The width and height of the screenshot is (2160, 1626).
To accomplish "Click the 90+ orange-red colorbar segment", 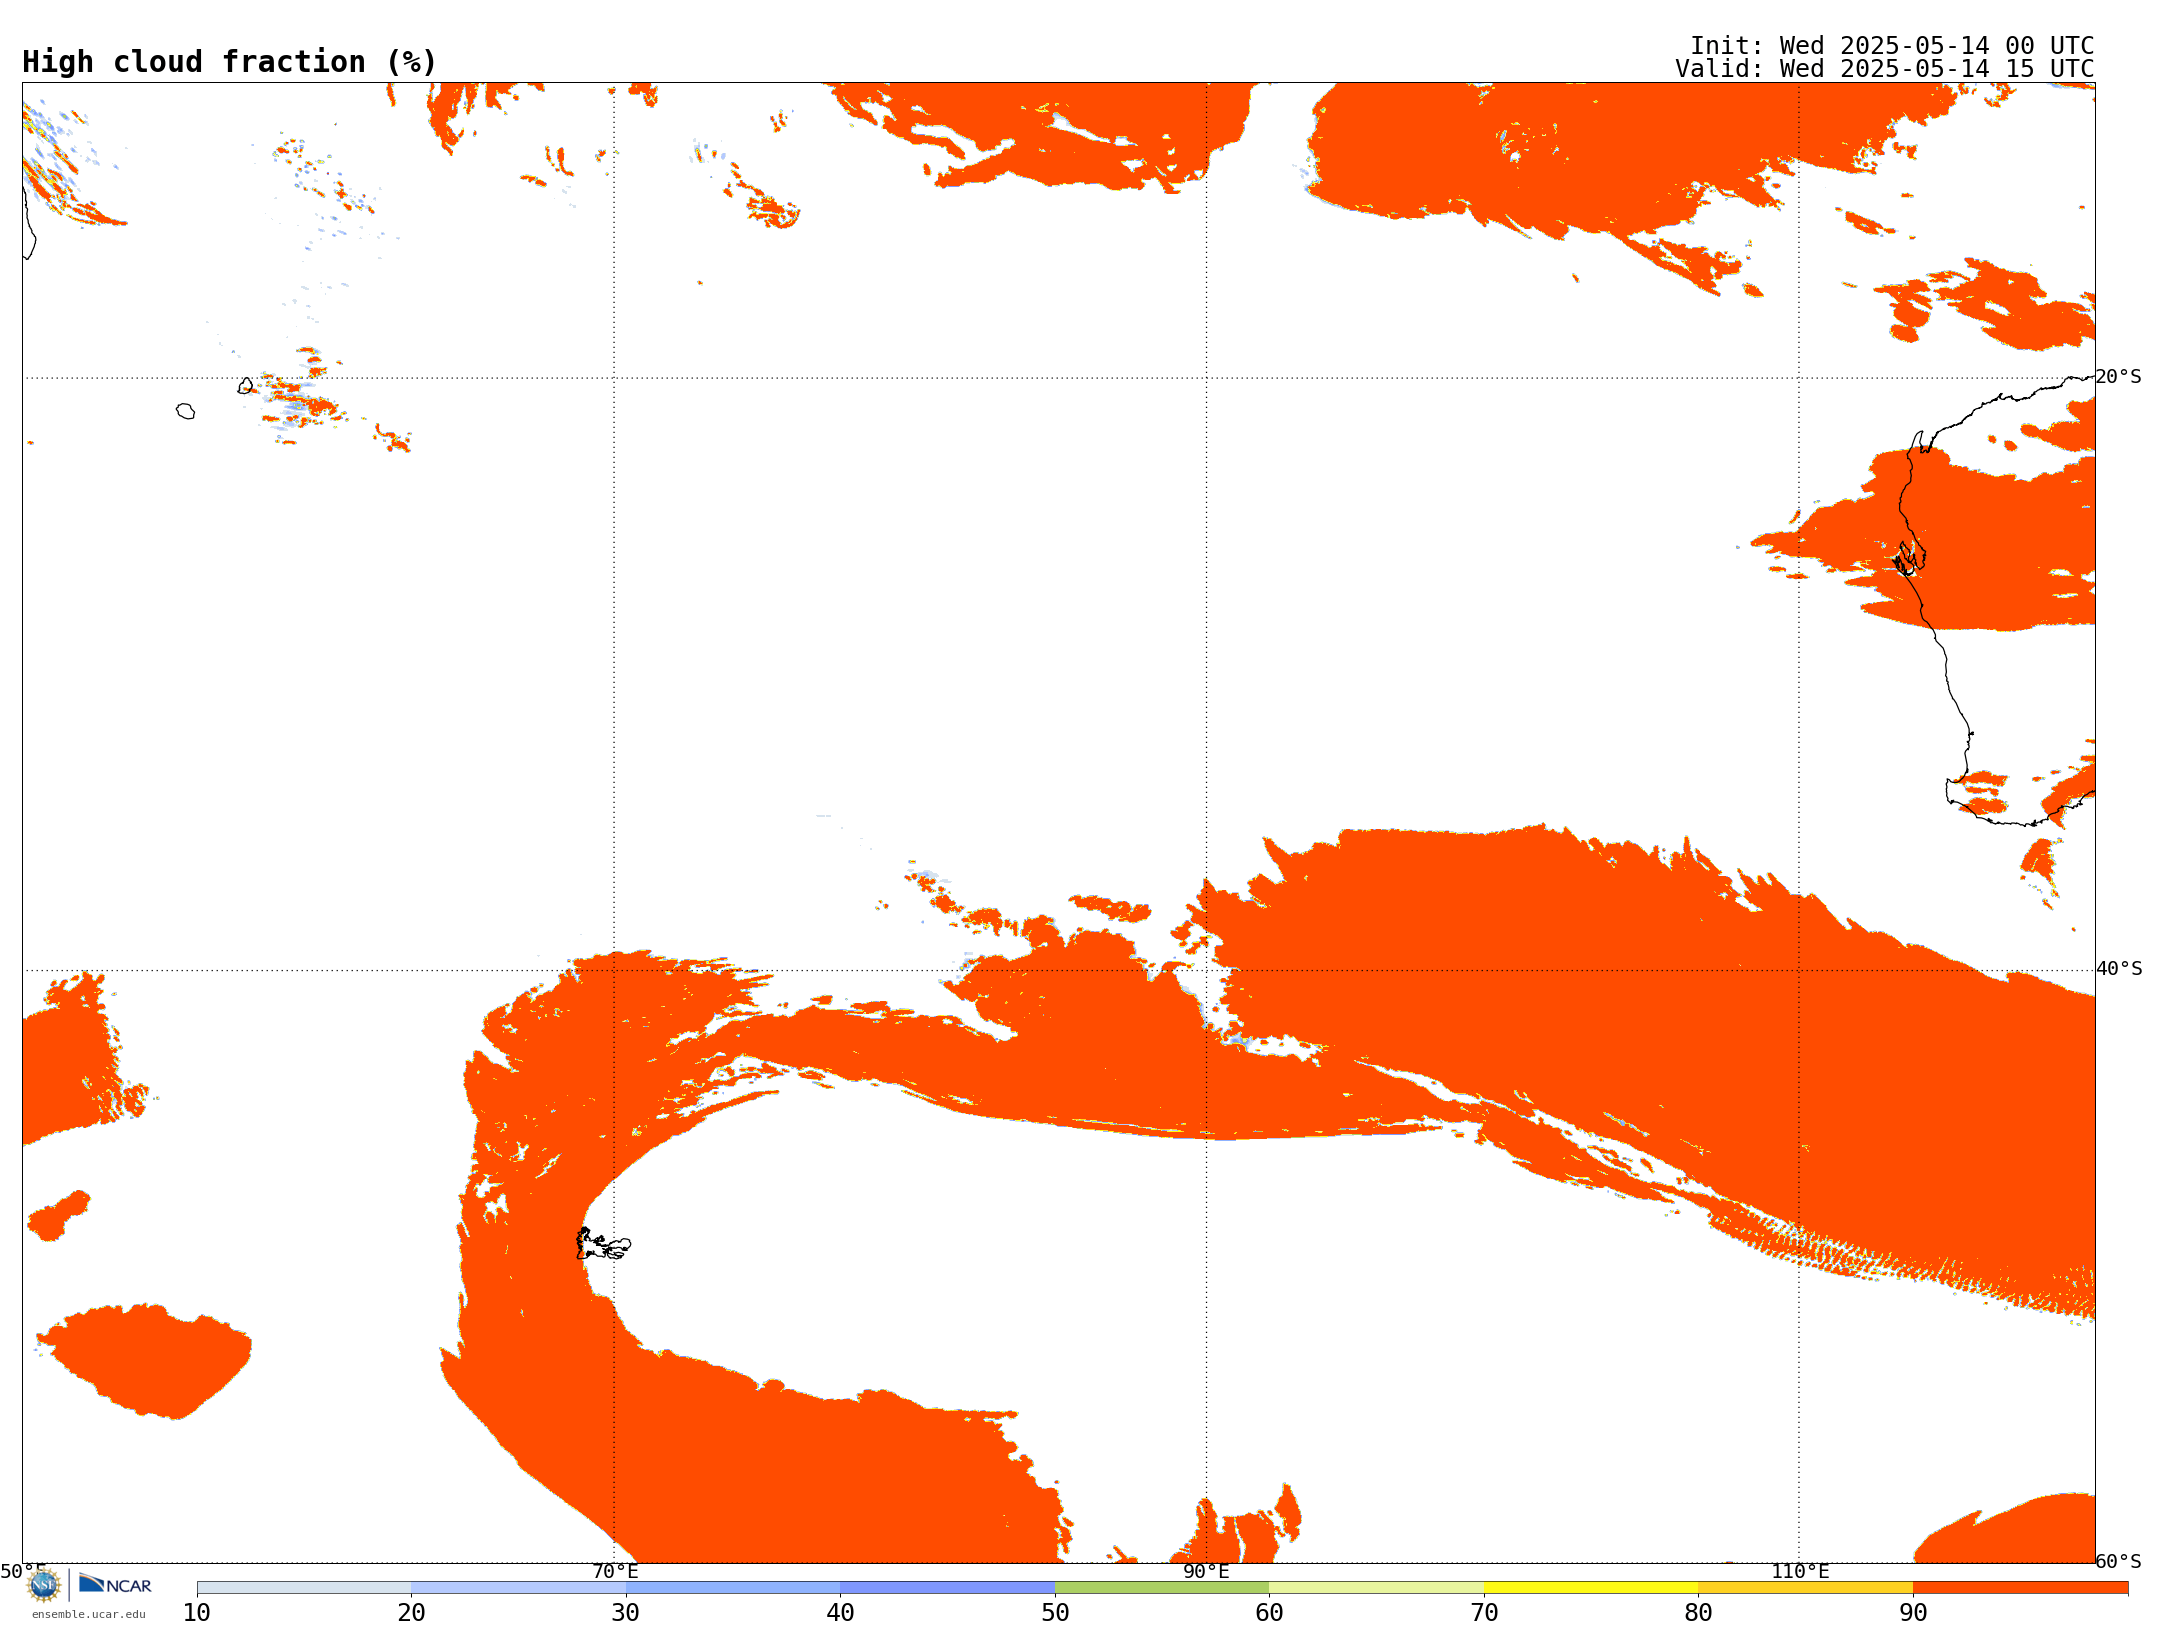I will (2020, 1588).
